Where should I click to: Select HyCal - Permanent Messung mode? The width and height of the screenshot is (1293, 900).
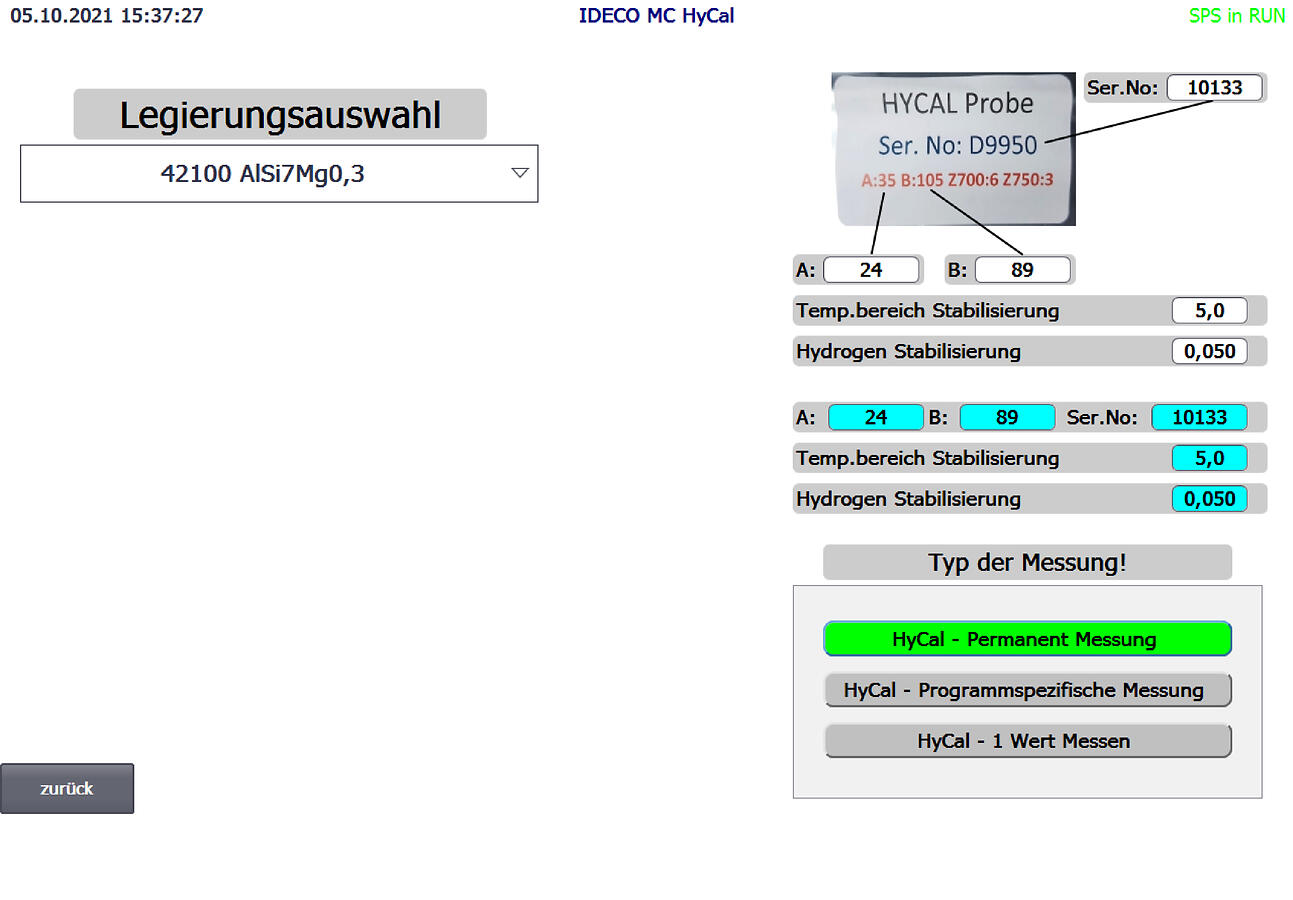1027,639
